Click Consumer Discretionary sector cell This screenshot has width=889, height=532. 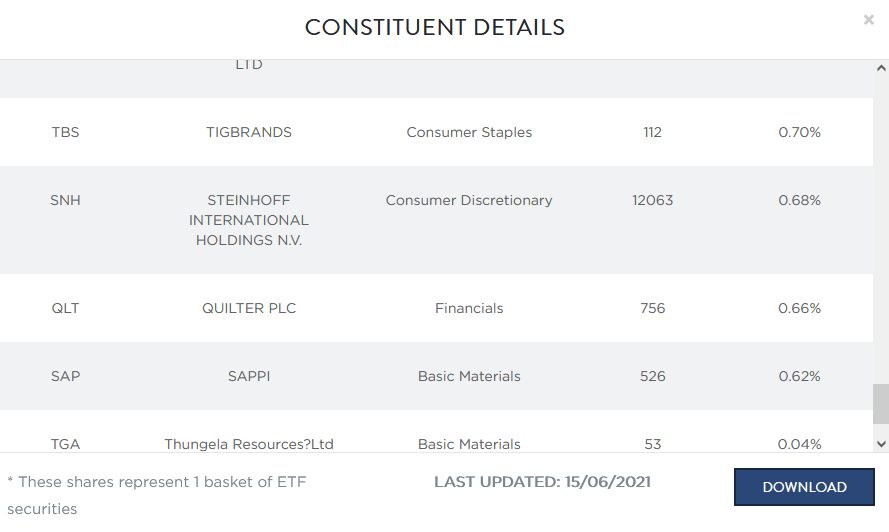click(469, 200)
